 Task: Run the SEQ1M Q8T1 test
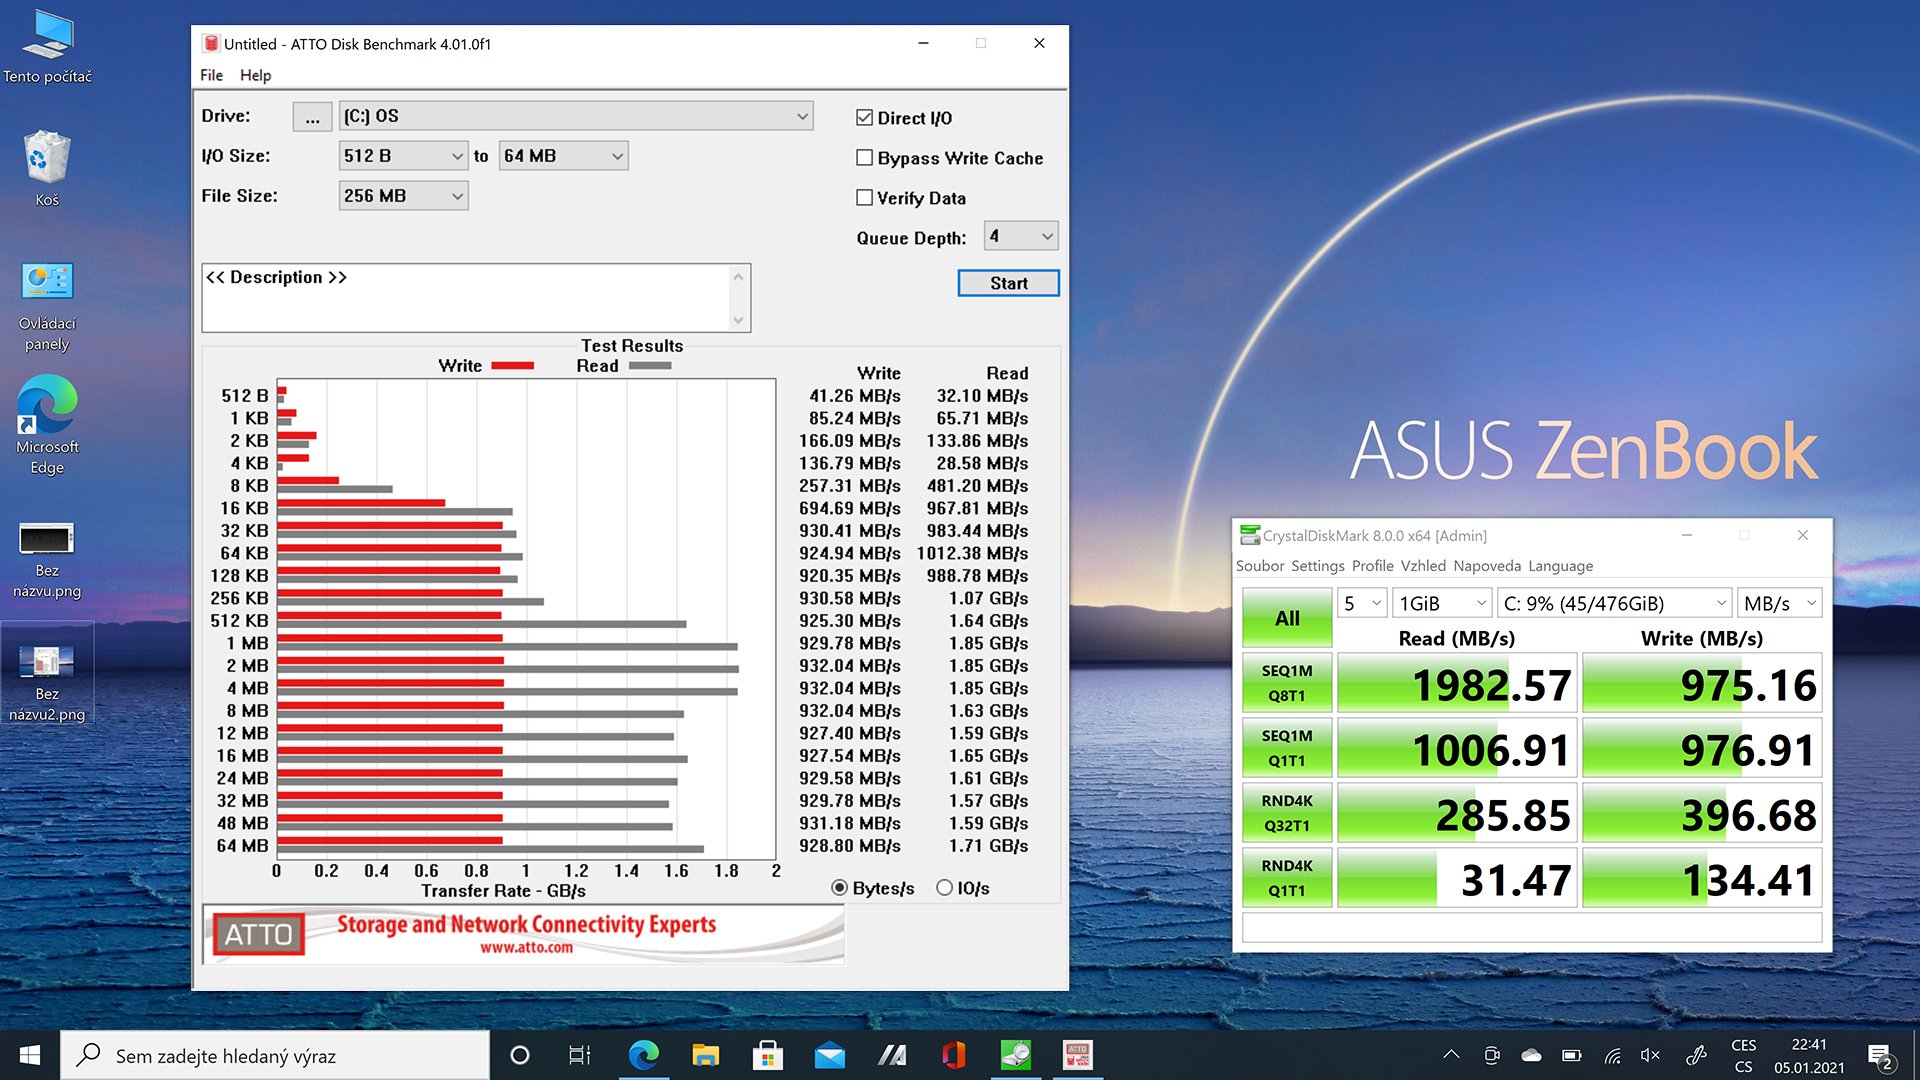pos(1287,683)
